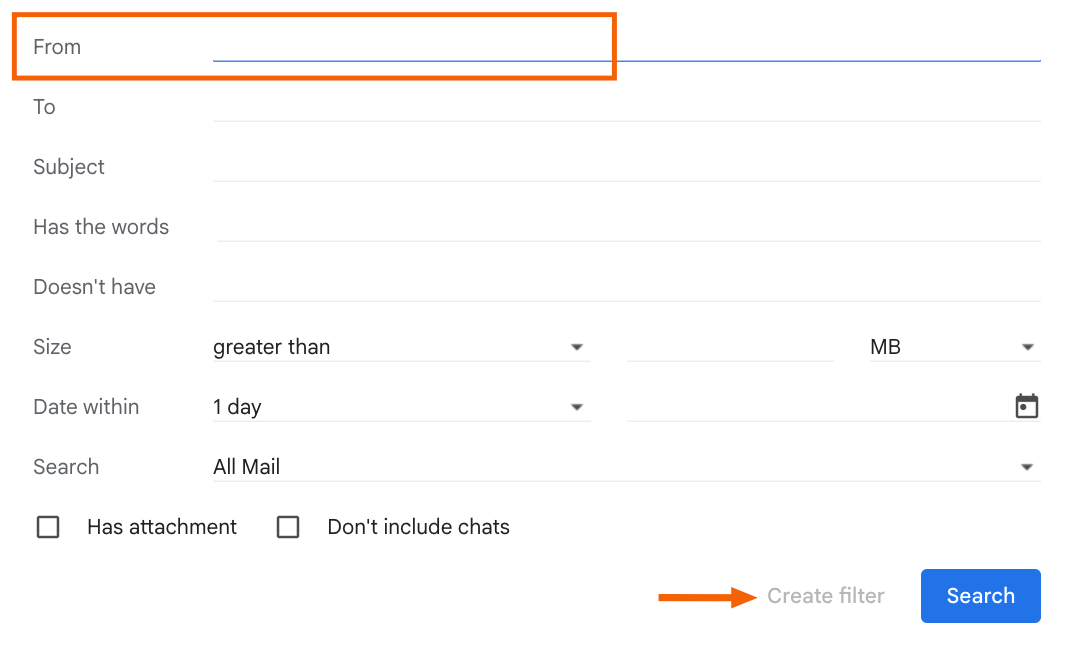Open the MB size unit dropdown
Viewport: 1072px width, 651px height.
tap(954, 347)
